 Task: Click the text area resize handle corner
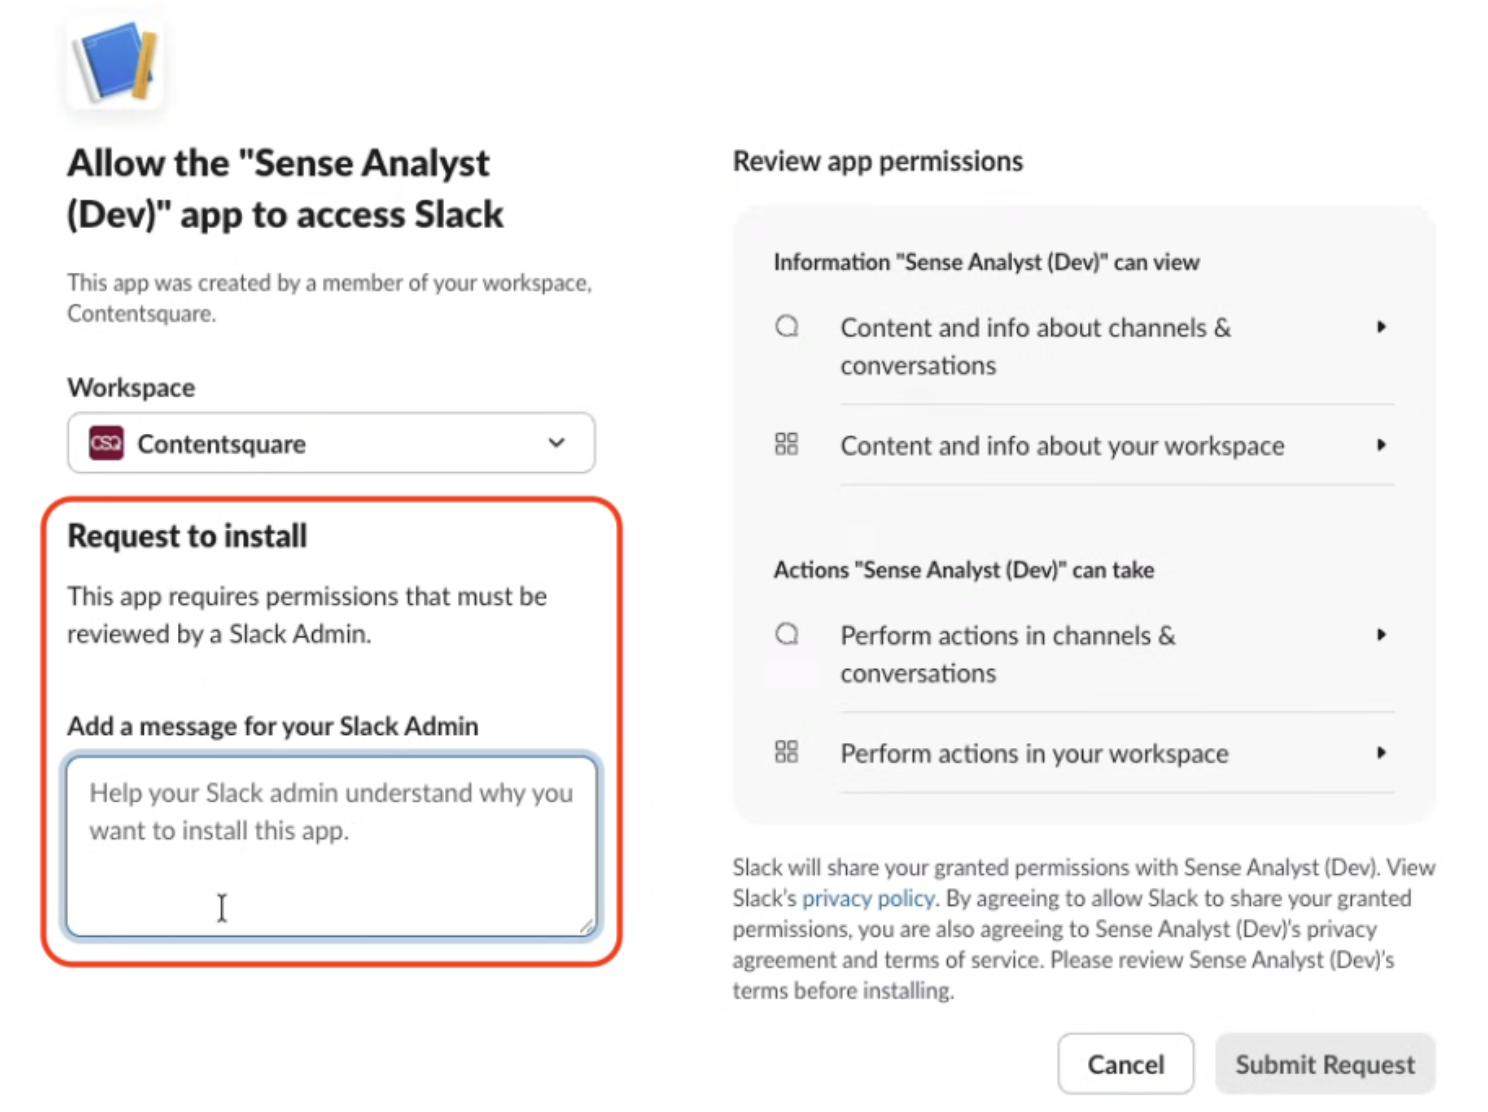pos(587,926)
